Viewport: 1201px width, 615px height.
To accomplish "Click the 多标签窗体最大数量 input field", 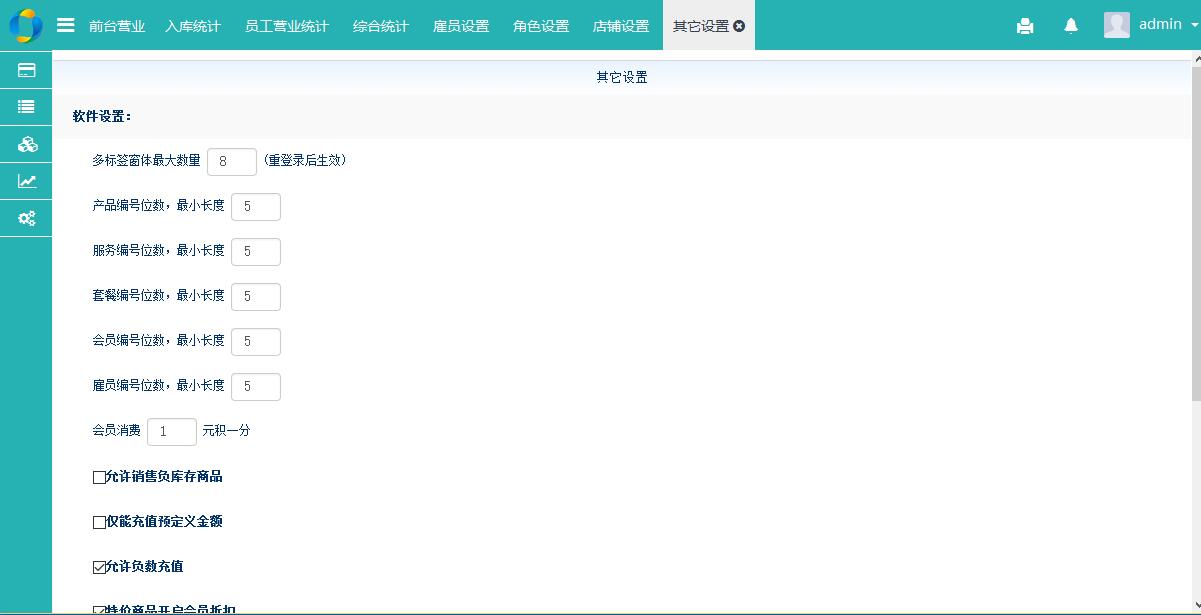I will pos(232,162).
